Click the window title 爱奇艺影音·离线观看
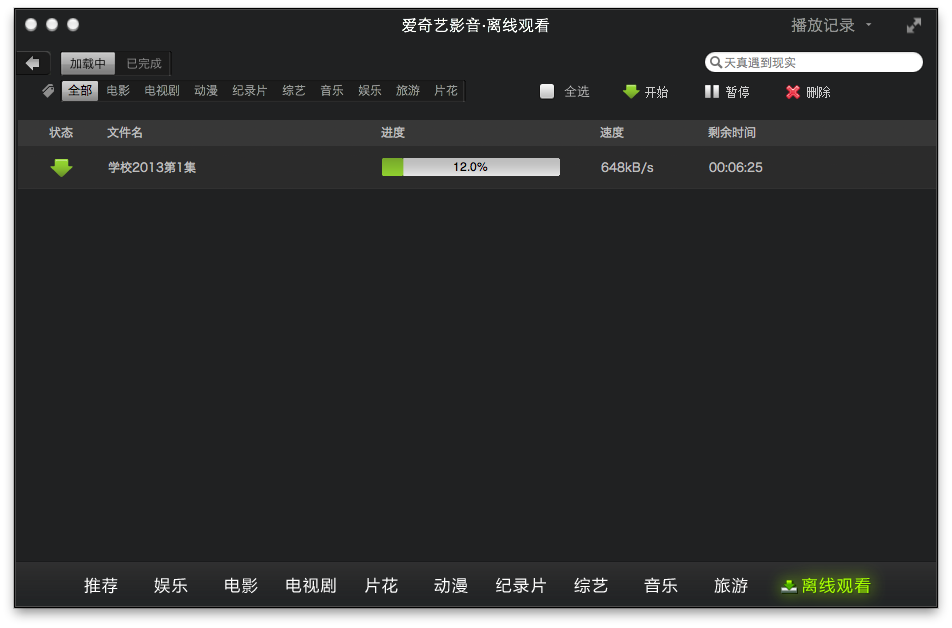The image size is (952, 628). [475, 26]
